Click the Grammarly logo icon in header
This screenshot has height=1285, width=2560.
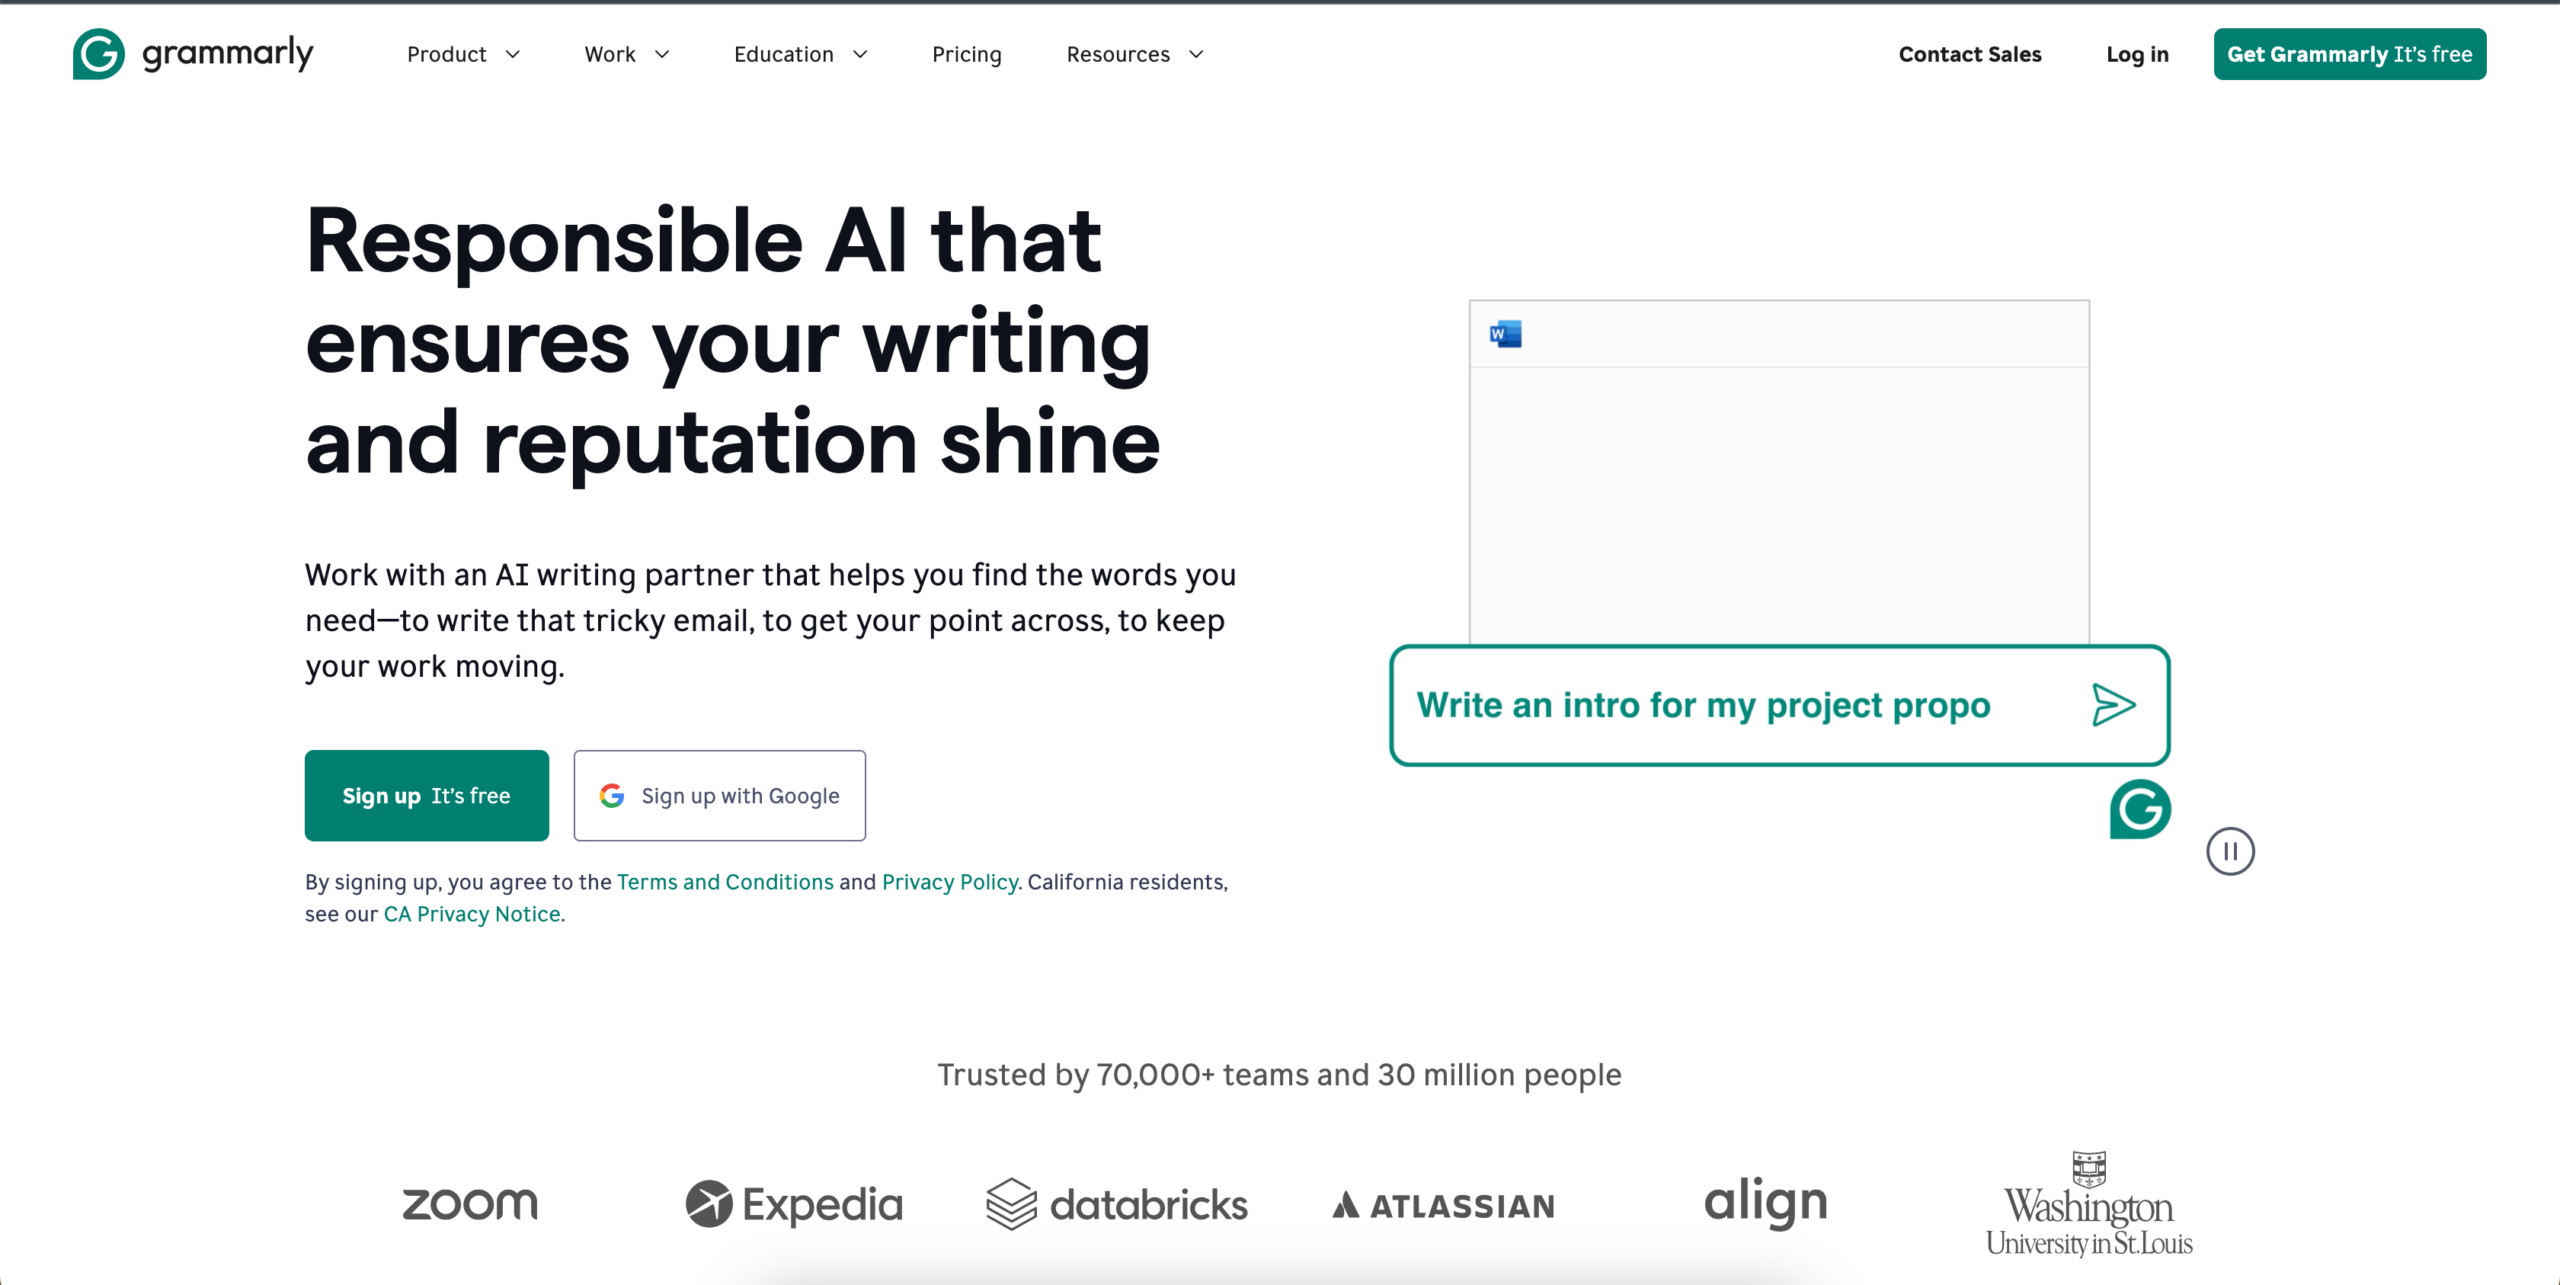click(x=99, y=54)
